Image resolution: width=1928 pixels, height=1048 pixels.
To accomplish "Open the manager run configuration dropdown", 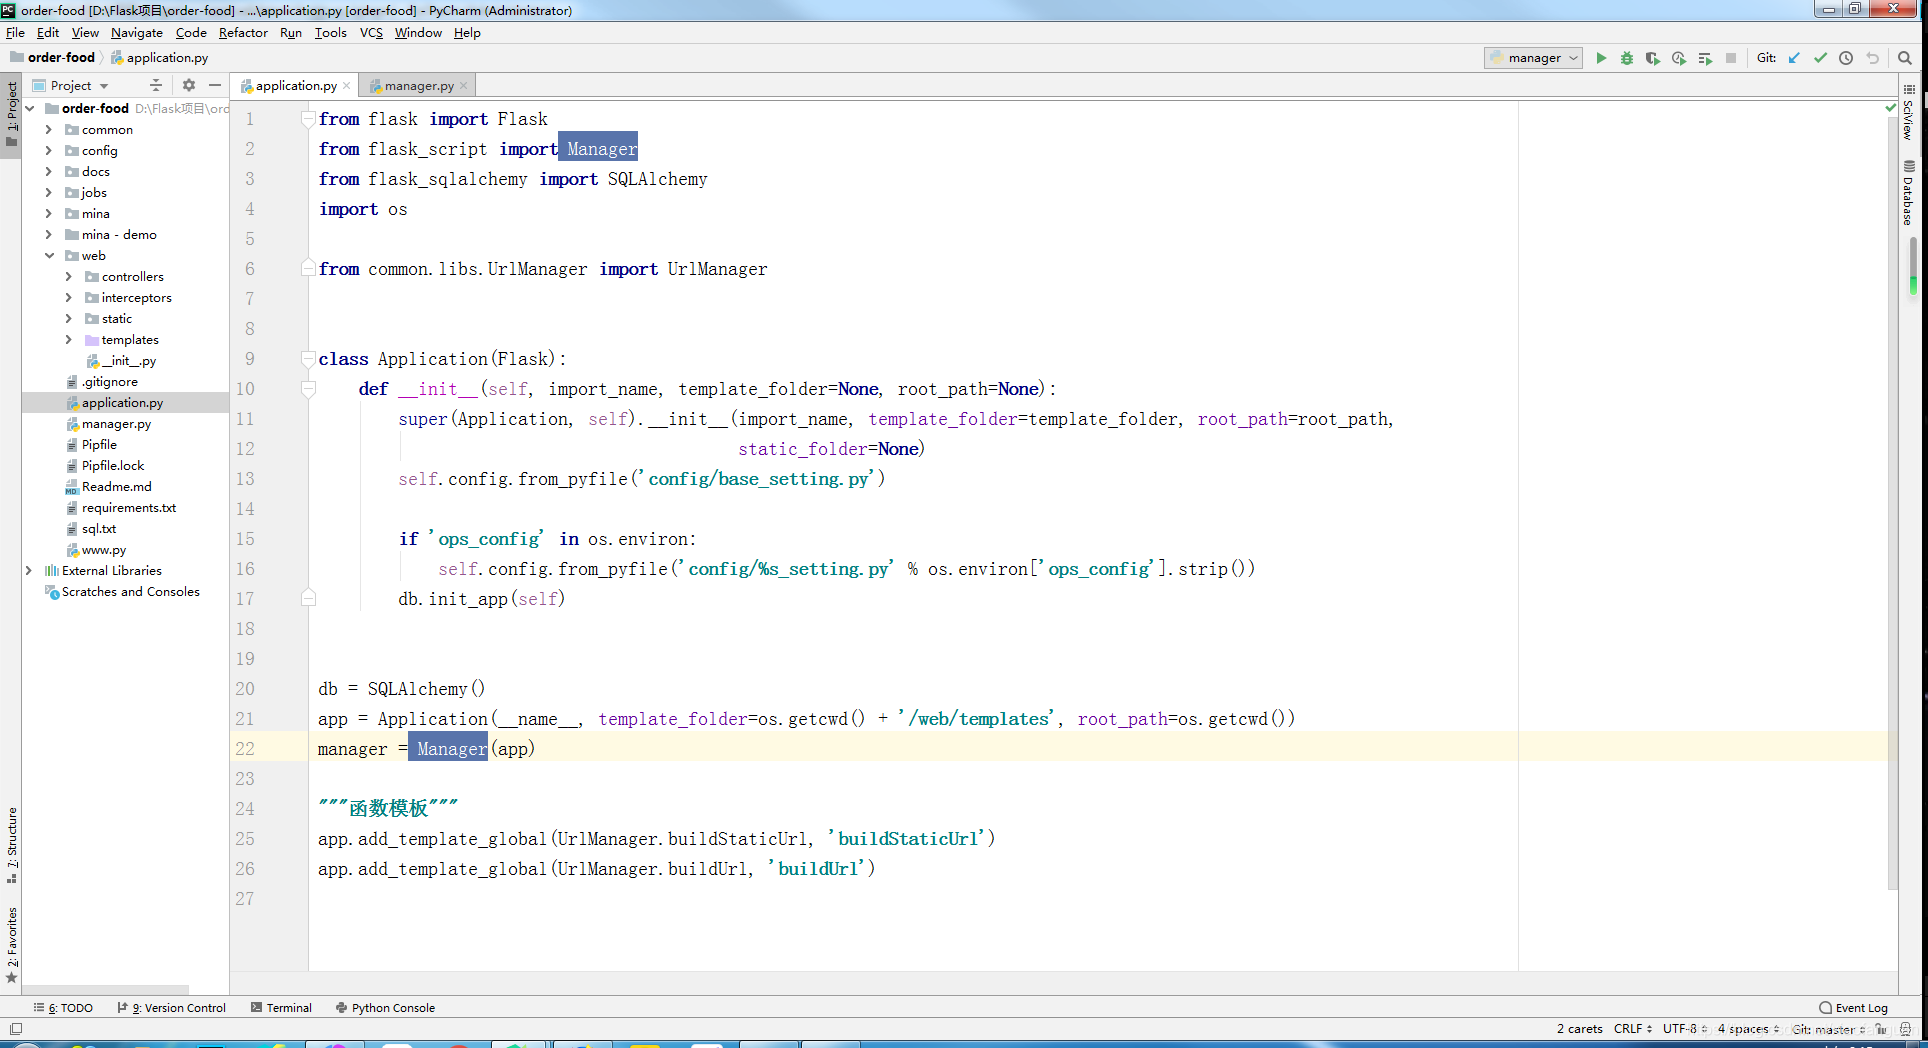I will [x=1534, y=58].
